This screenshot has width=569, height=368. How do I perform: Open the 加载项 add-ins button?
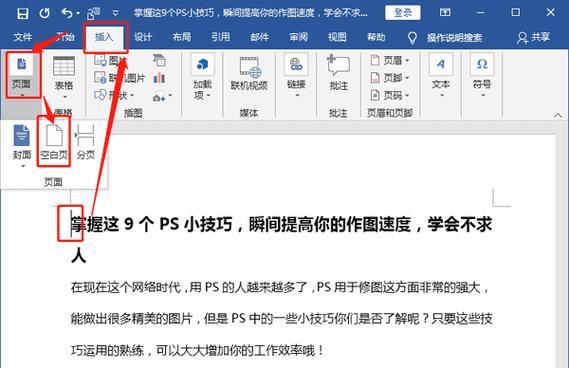pyautogui.click(x=202, y=77)
